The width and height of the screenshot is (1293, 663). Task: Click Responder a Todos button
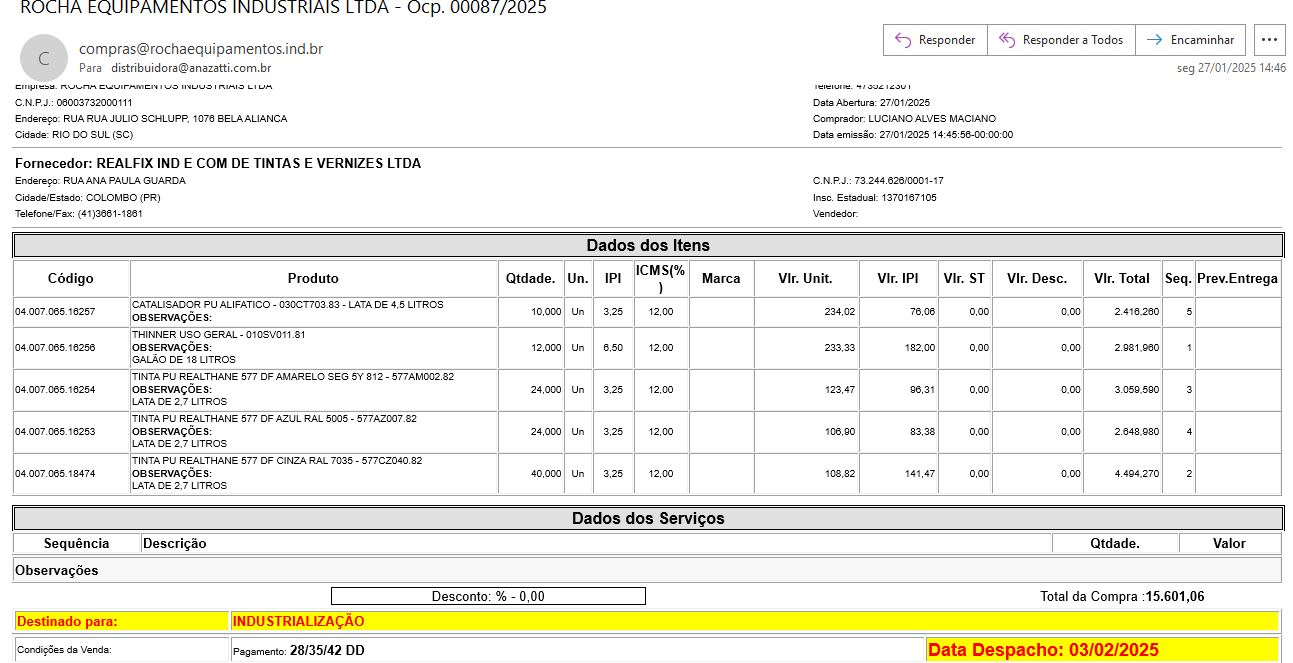[x=1061, y=40]
